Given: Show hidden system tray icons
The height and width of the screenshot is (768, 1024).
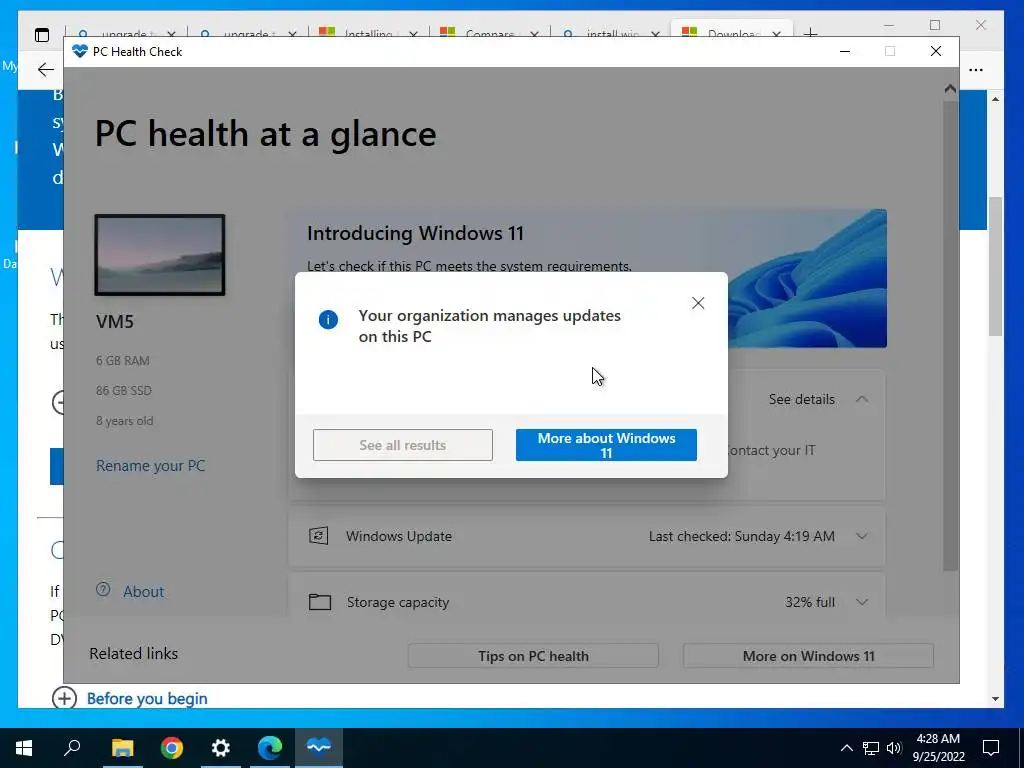Looking at the screenshot, I should click(846, 748).
